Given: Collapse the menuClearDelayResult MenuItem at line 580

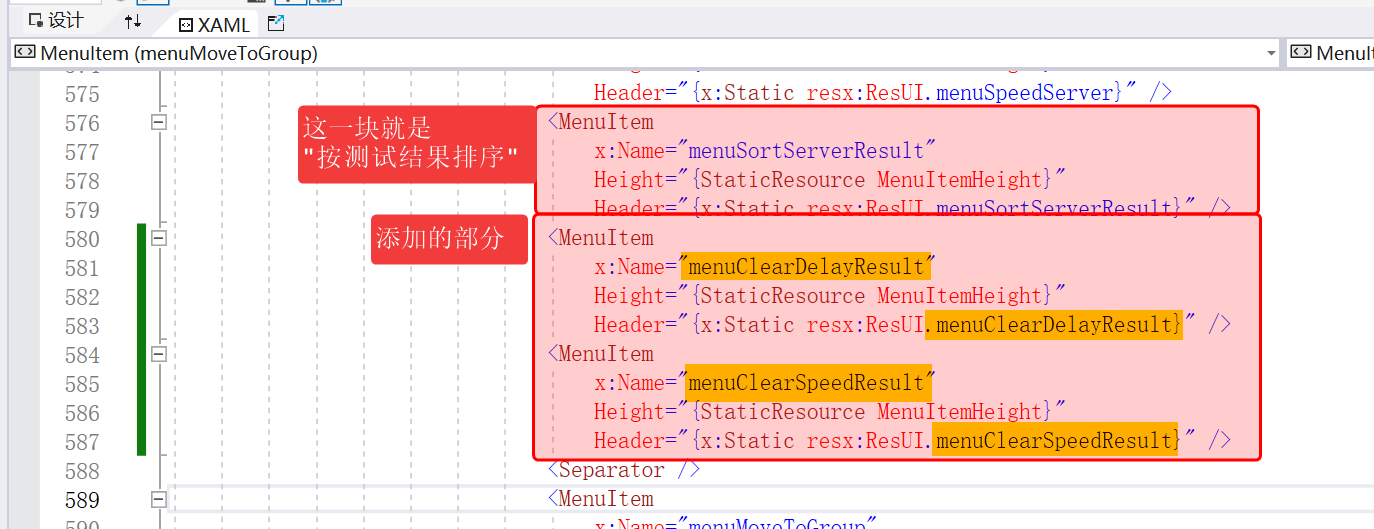Looking at the screenshot, I should (x=158, y=238).
